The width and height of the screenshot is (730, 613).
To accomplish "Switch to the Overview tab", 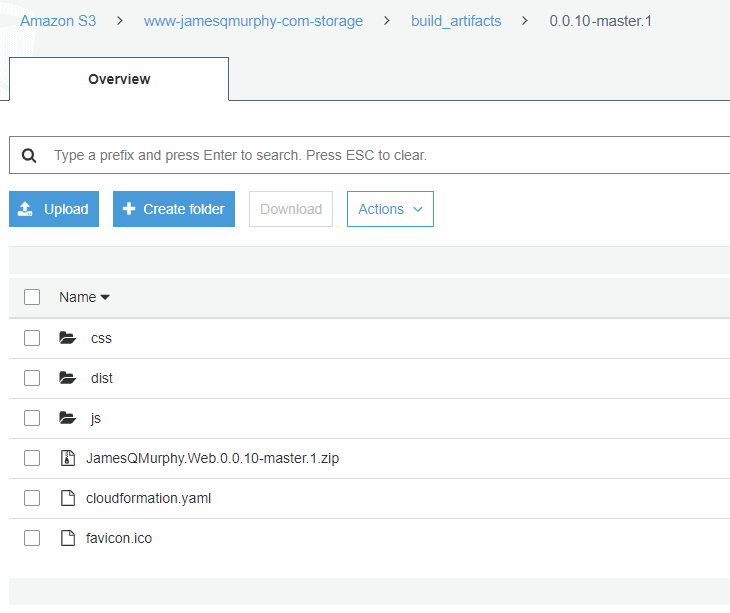I will click(119, 79).
